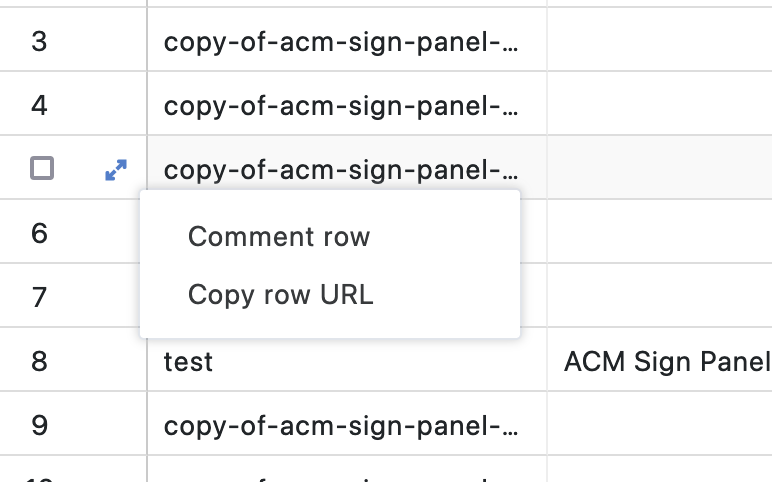
Task: Select row number 4
Action: pyautogui.click(x=40, y=104)
